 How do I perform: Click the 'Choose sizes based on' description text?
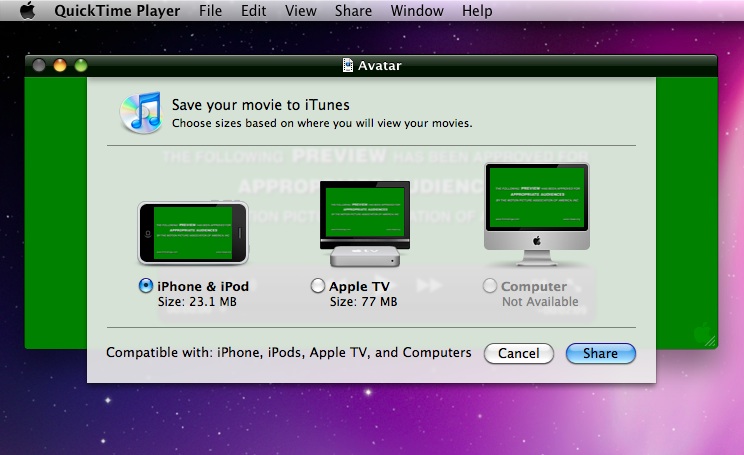tap(322, 123)
